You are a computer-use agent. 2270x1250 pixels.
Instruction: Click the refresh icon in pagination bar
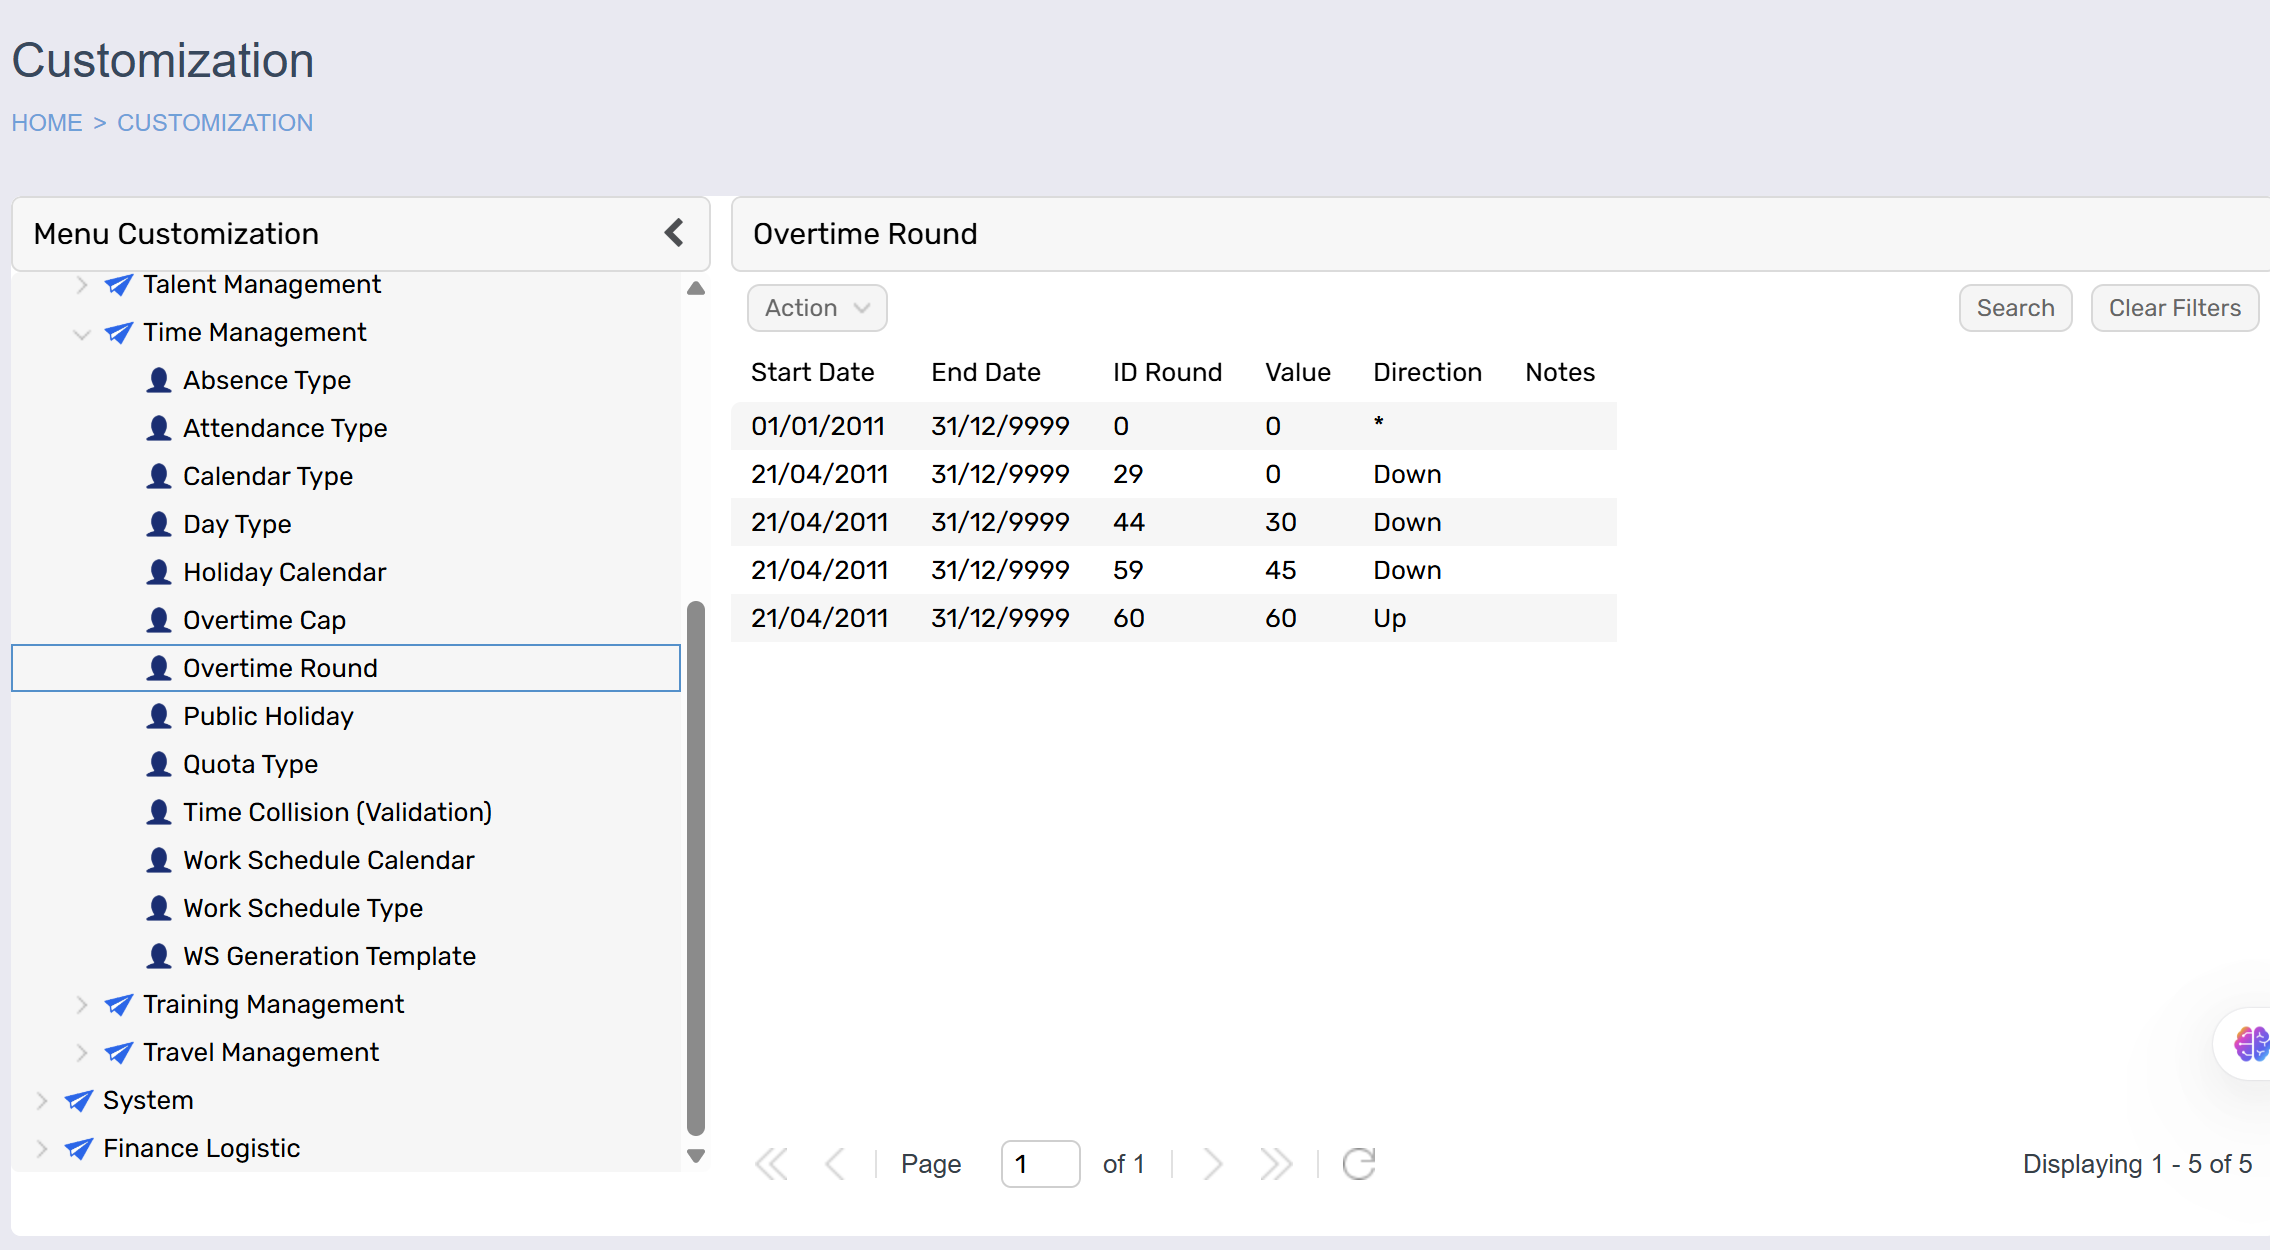[1358, 1164]
